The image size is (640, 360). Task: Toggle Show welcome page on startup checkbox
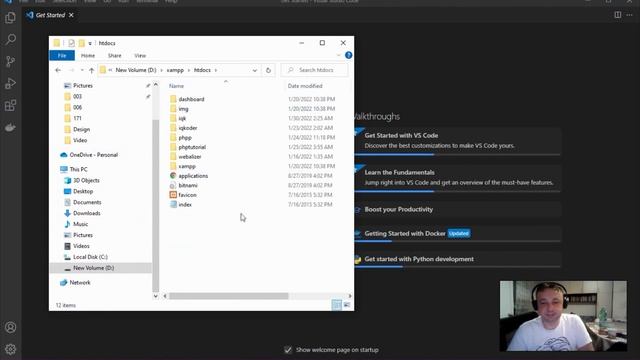(x=288, y=350)
